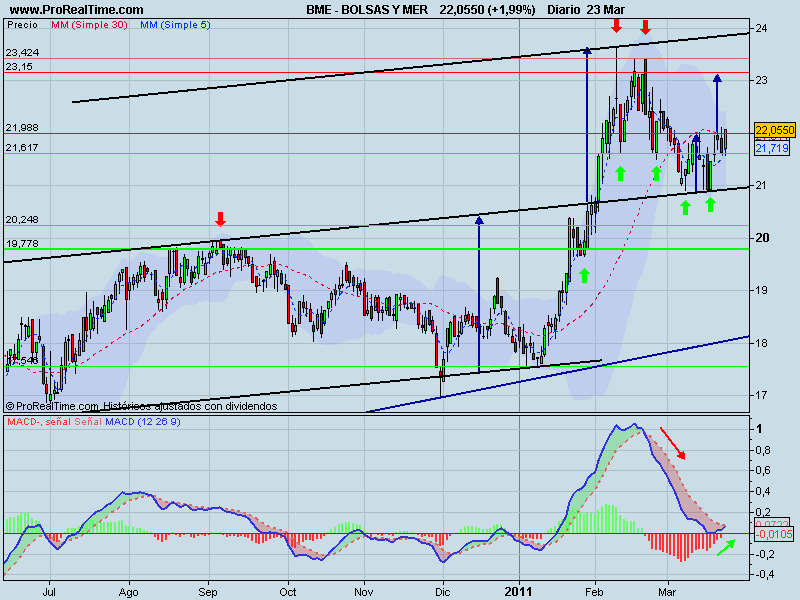Click the Feb month label on time axis
800x600 pixels.
594,592
